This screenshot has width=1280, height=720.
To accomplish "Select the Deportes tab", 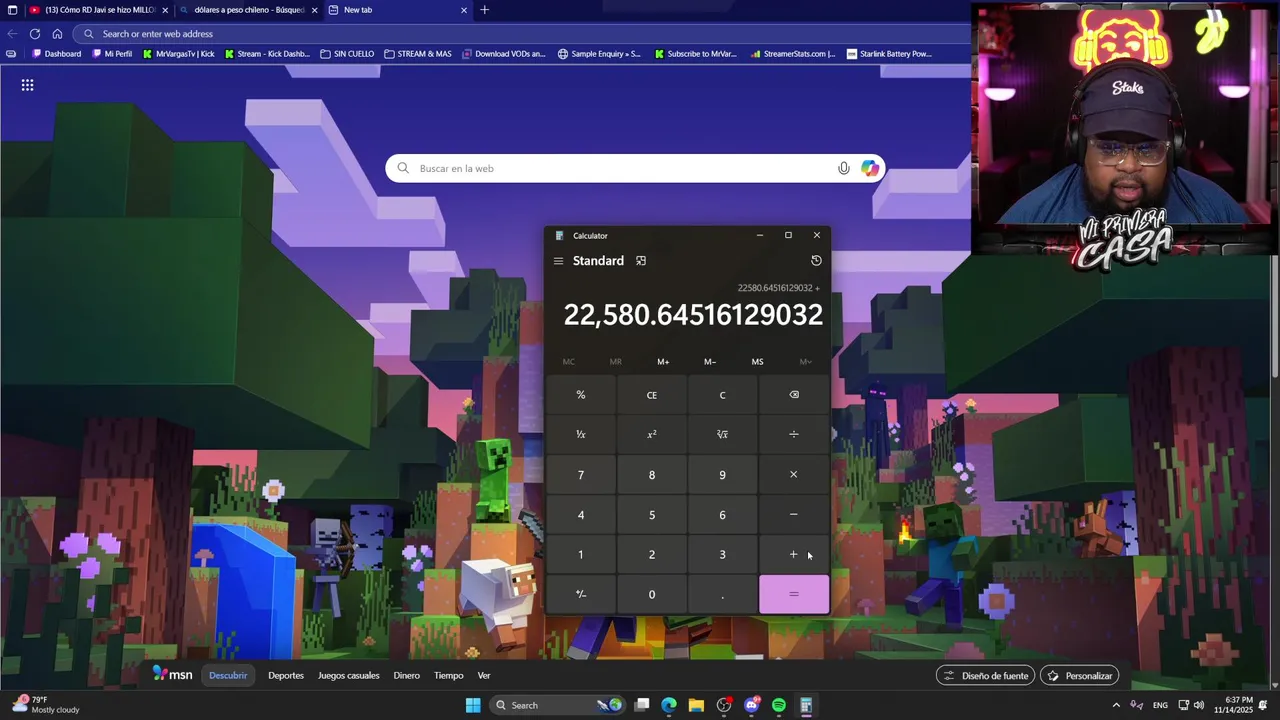I will pyautogui.click(x=286, y=676).
